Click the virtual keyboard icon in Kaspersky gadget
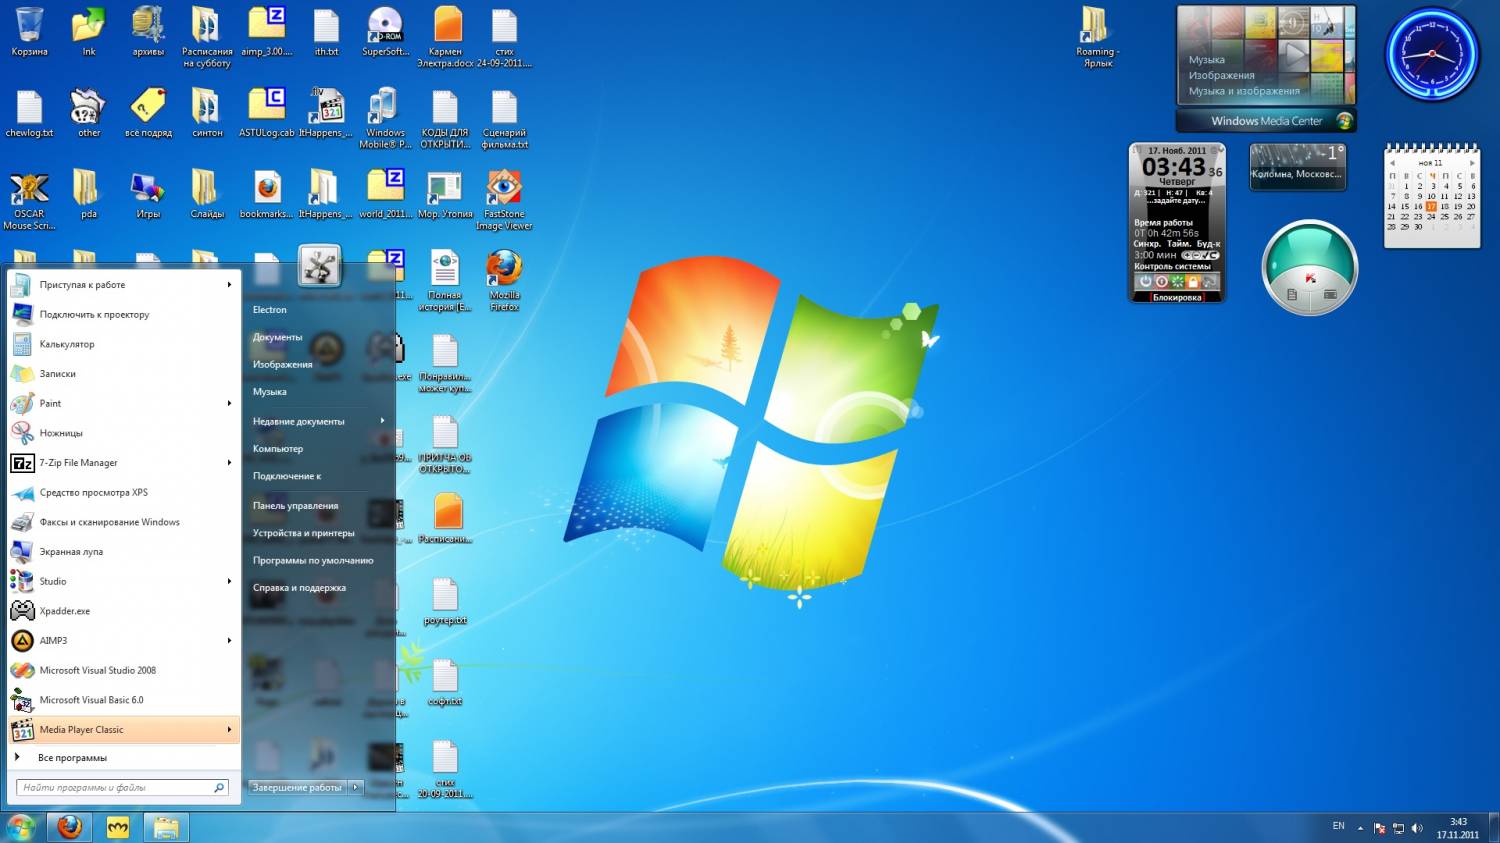Image resolution: width=1500 pixels, height=843 pixels. pyautogui.click(x=1330, y=294)
